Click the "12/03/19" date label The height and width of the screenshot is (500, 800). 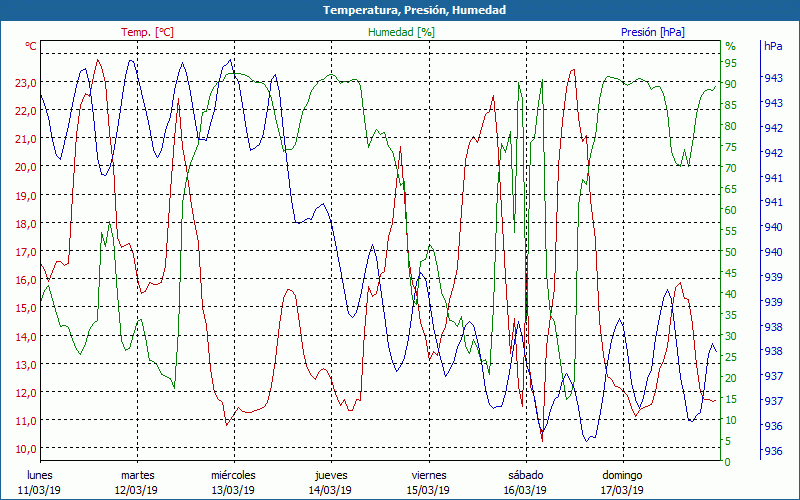click(x=136, y=490)
